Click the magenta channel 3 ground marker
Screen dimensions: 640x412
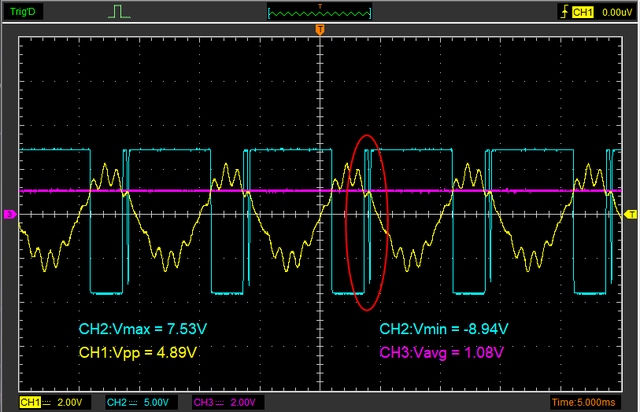click(9, 214)
